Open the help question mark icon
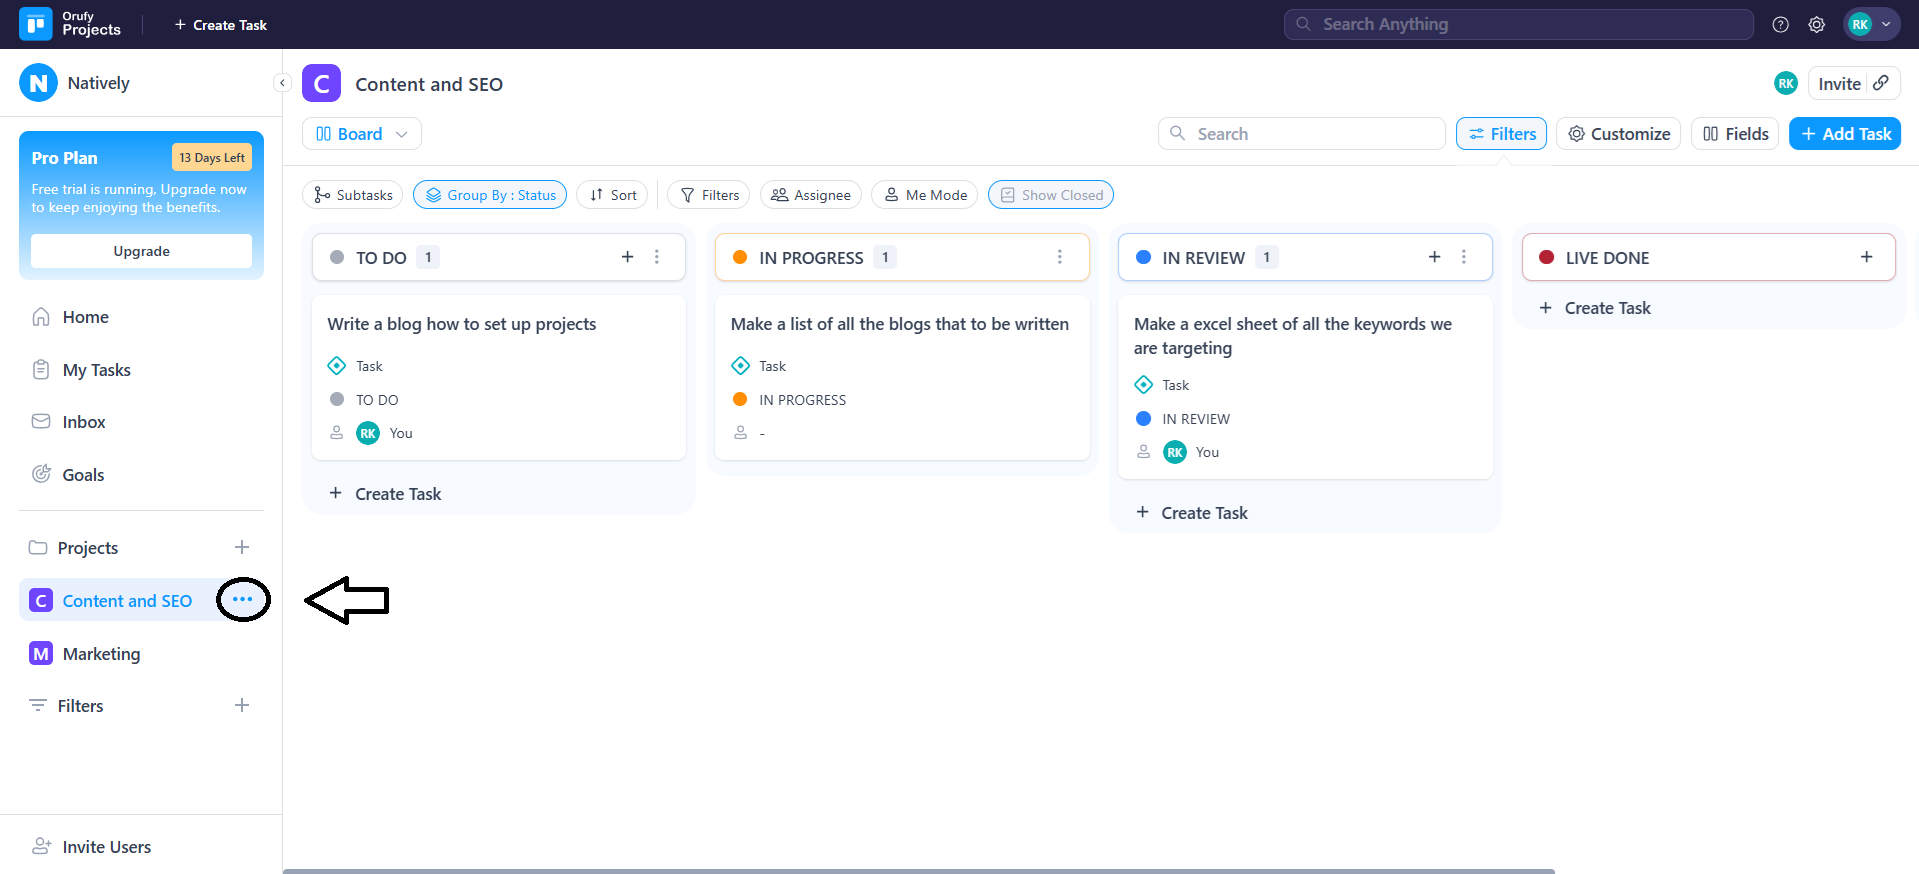 1780,25
